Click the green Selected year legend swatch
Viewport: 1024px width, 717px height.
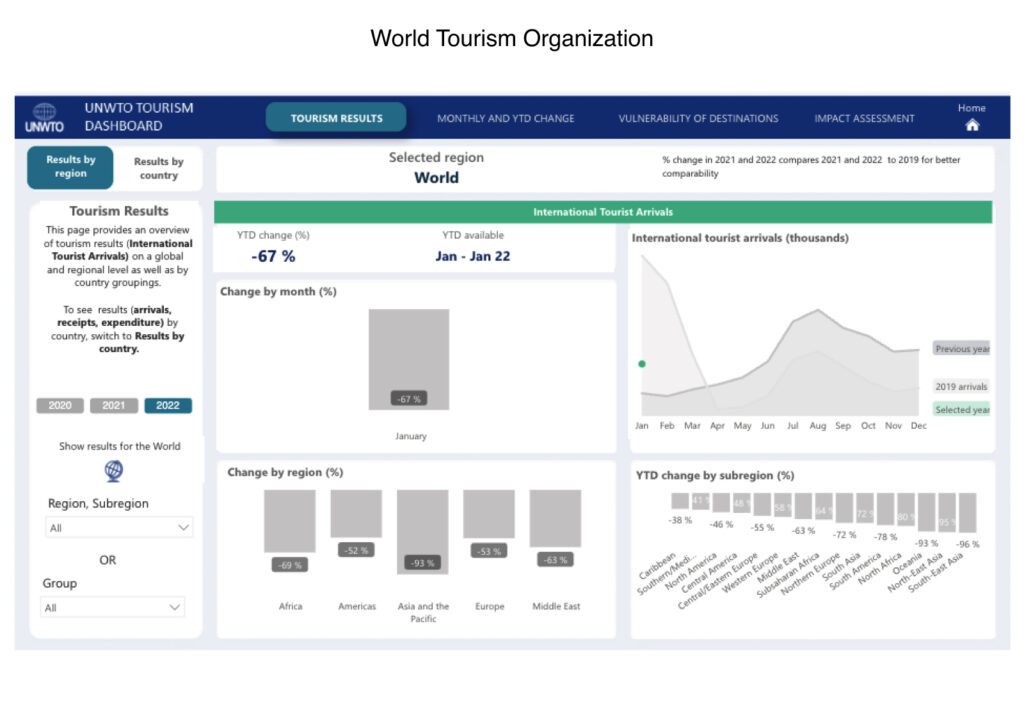[961, 409]
